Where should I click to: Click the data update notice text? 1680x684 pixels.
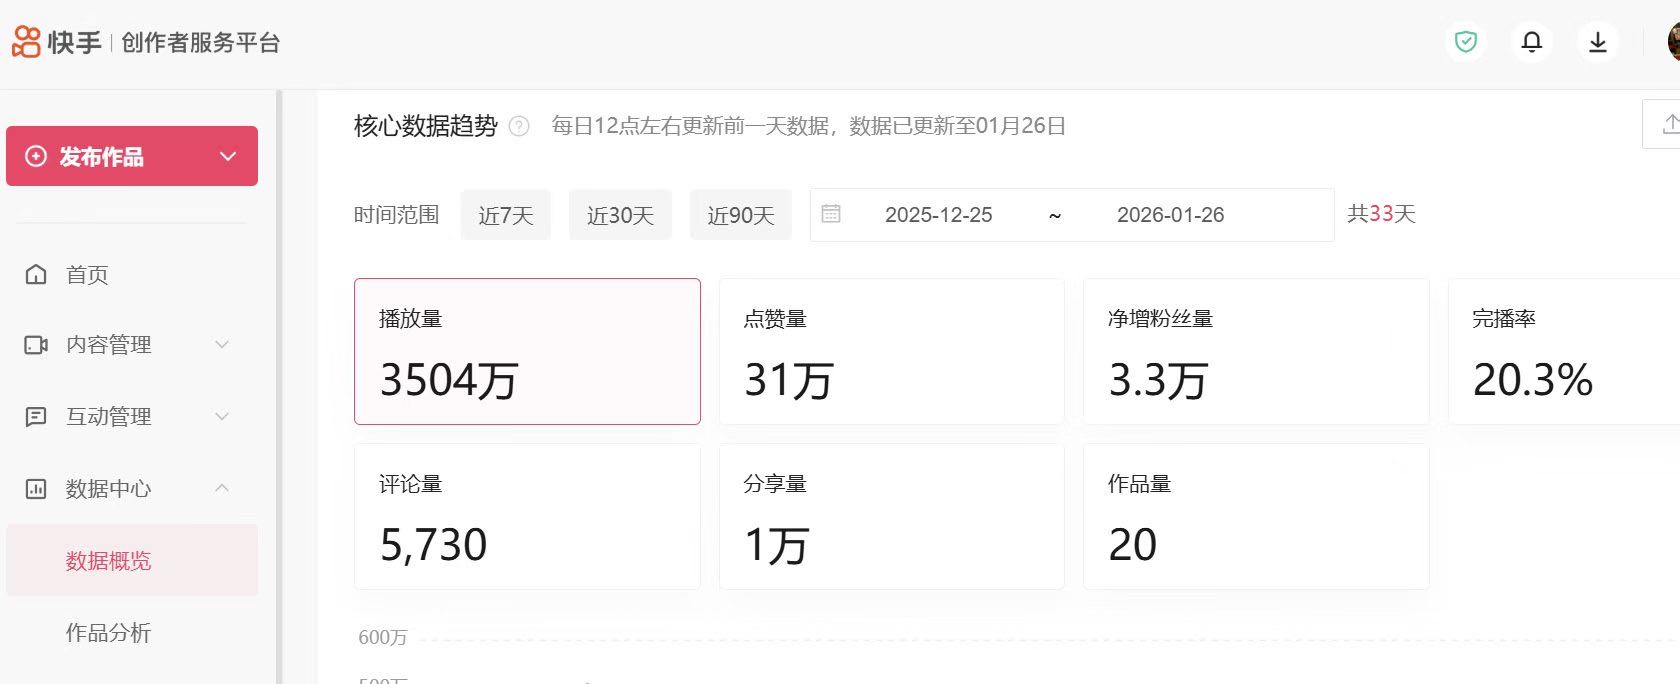(x=808, y=126)
